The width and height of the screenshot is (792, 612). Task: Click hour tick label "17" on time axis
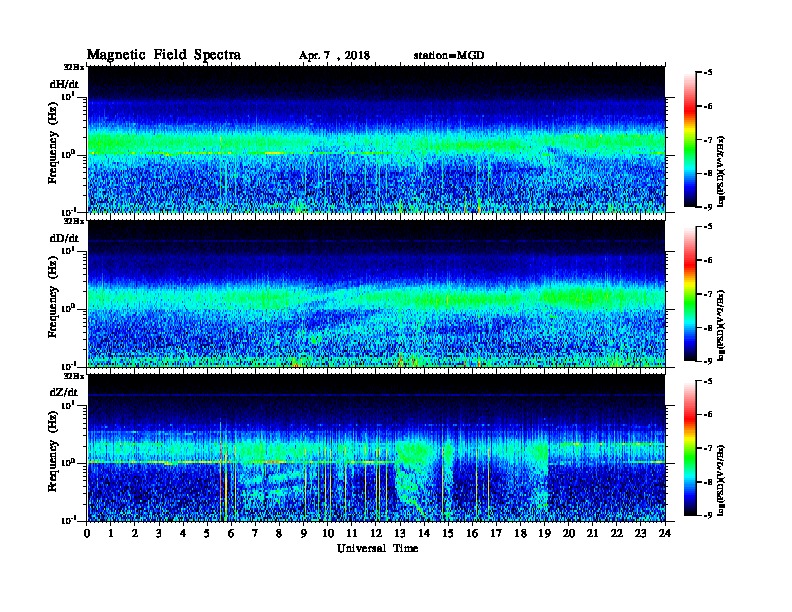(496, 533)
